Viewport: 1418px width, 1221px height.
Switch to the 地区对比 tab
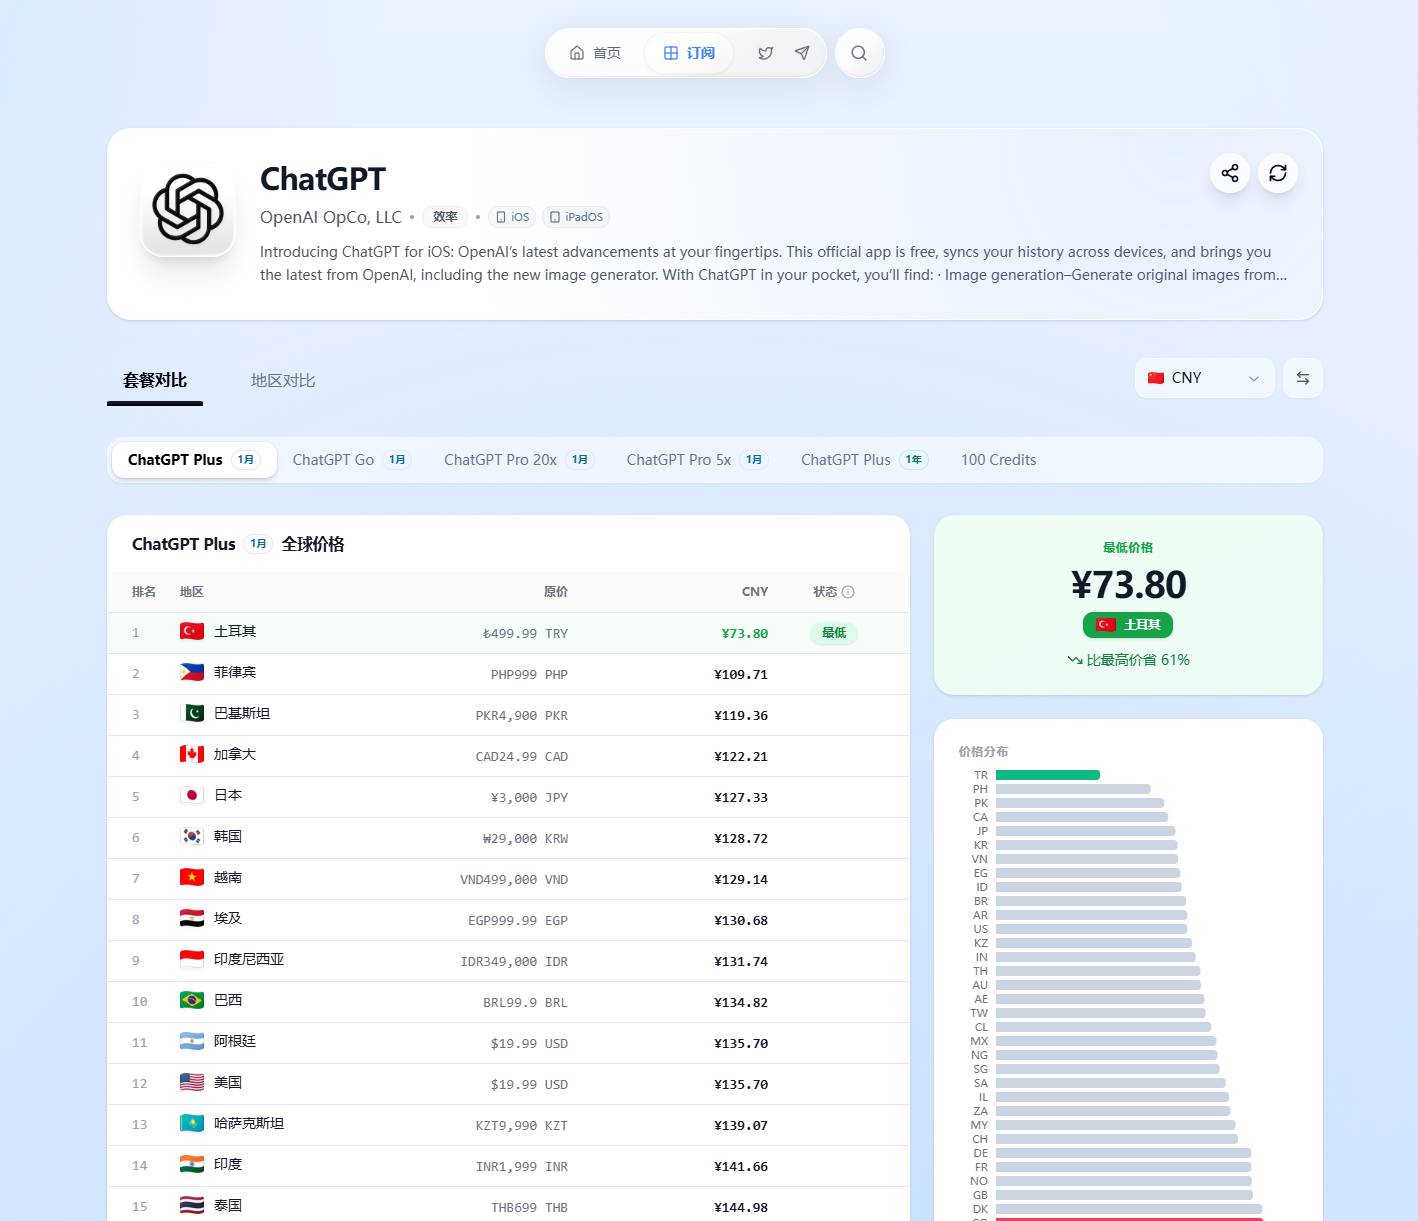click(x=283, y=381)
